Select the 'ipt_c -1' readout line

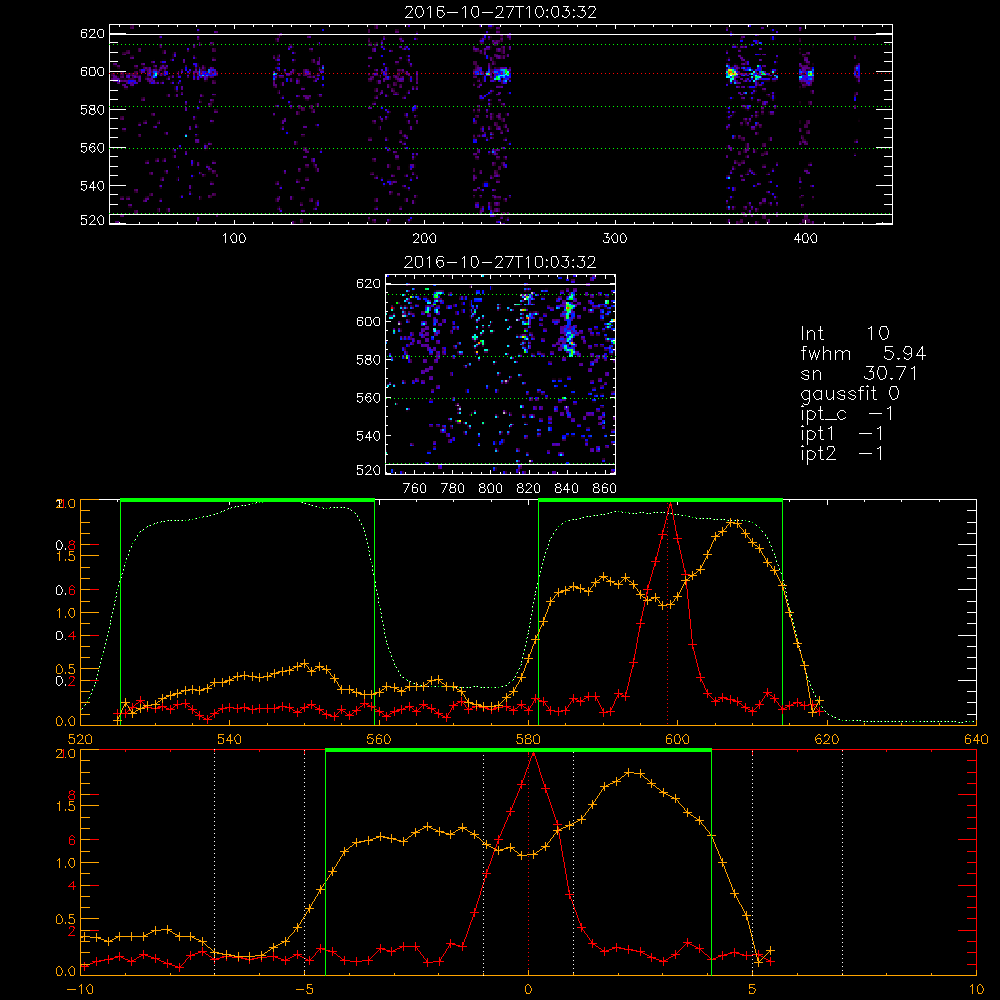click(846, 414)
